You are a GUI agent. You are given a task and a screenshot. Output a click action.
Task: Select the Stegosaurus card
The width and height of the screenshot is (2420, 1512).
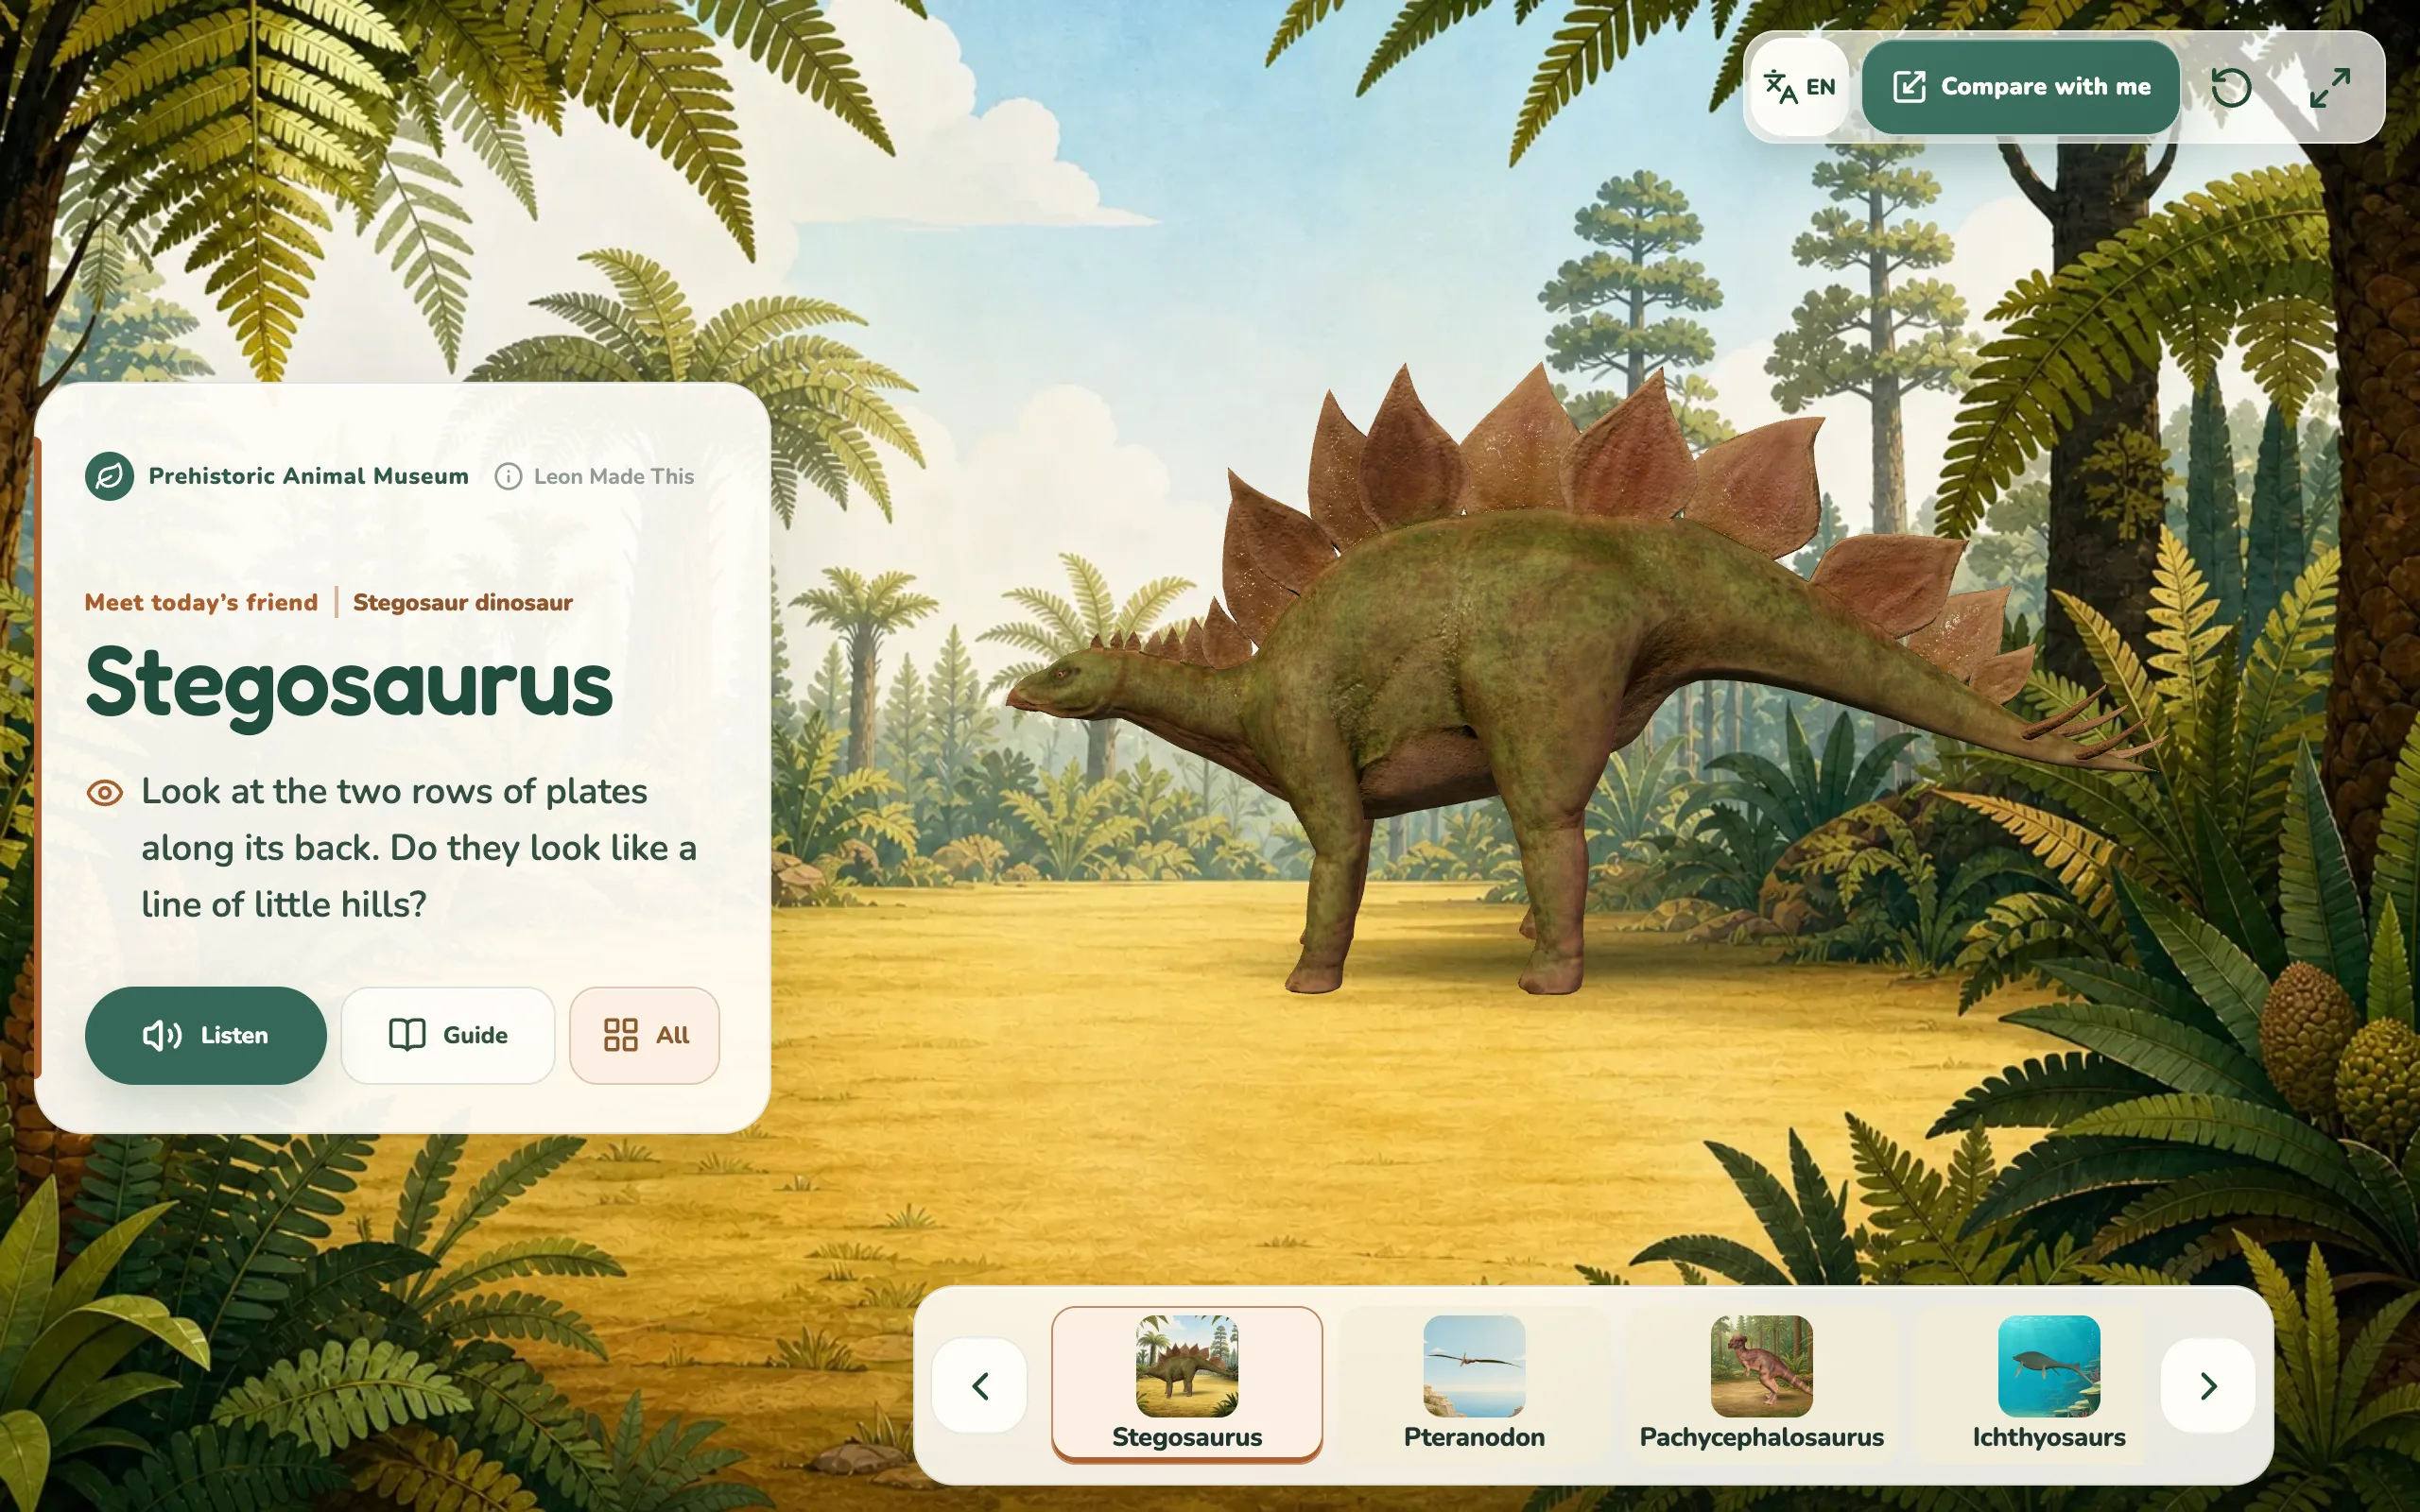click(1187, 1384)
